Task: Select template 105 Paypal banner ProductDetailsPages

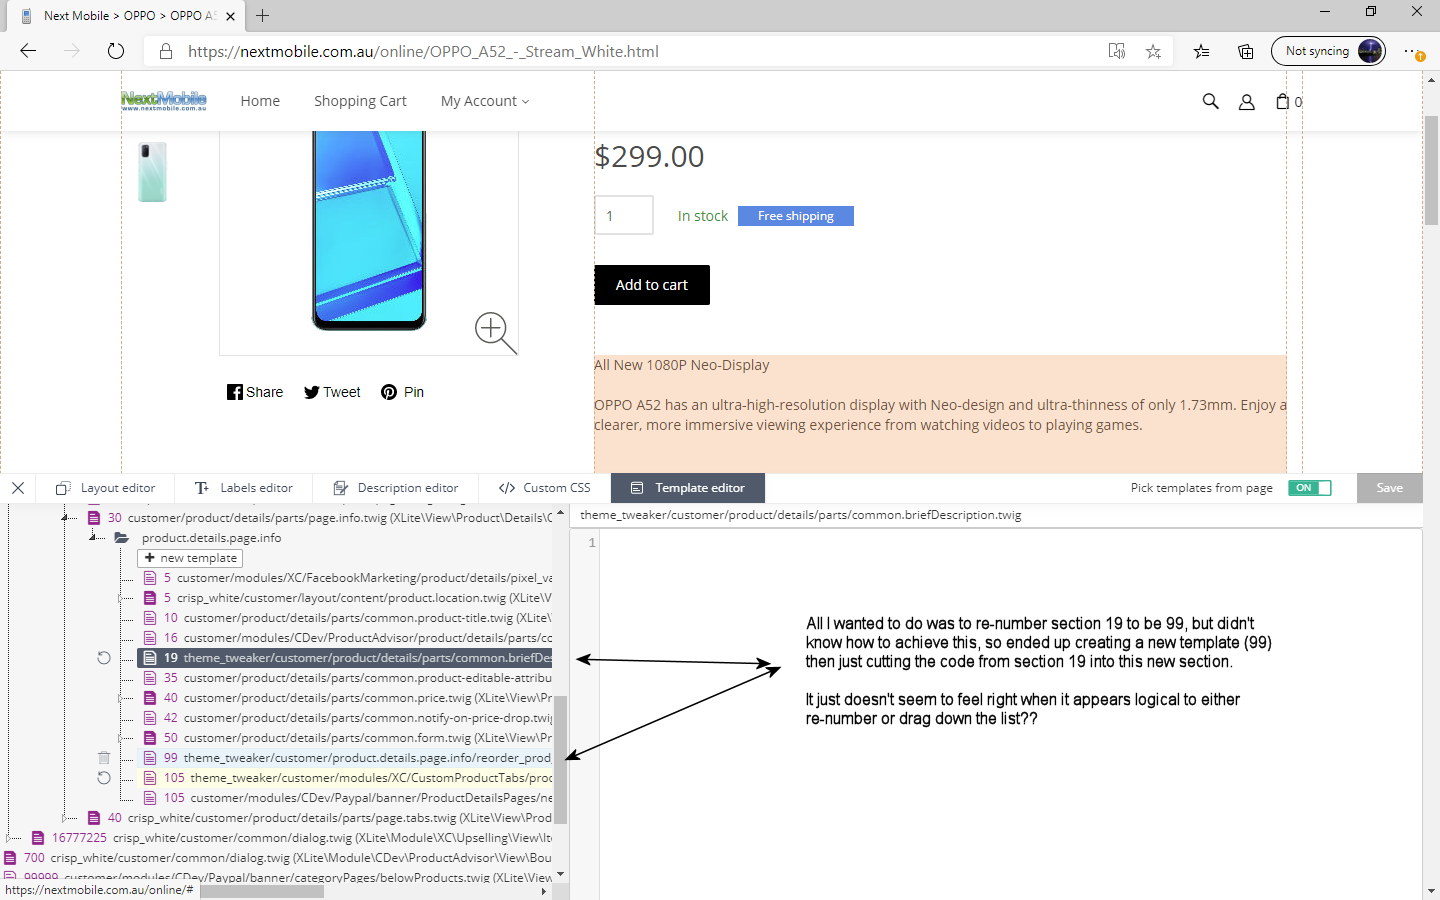Action: 346,798
